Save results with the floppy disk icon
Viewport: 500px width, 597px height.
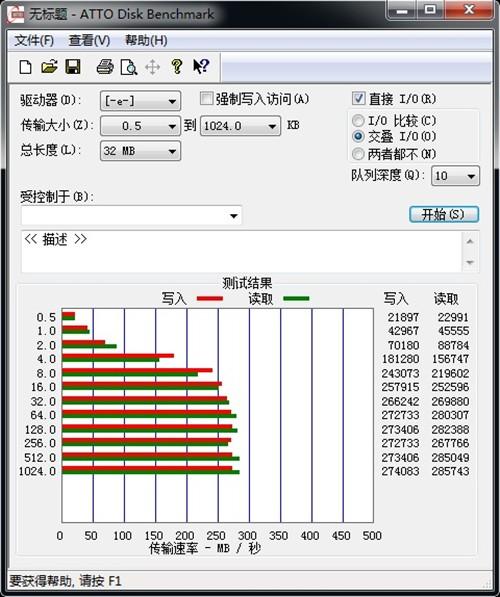pyautogui.click(x=73, y=67)
